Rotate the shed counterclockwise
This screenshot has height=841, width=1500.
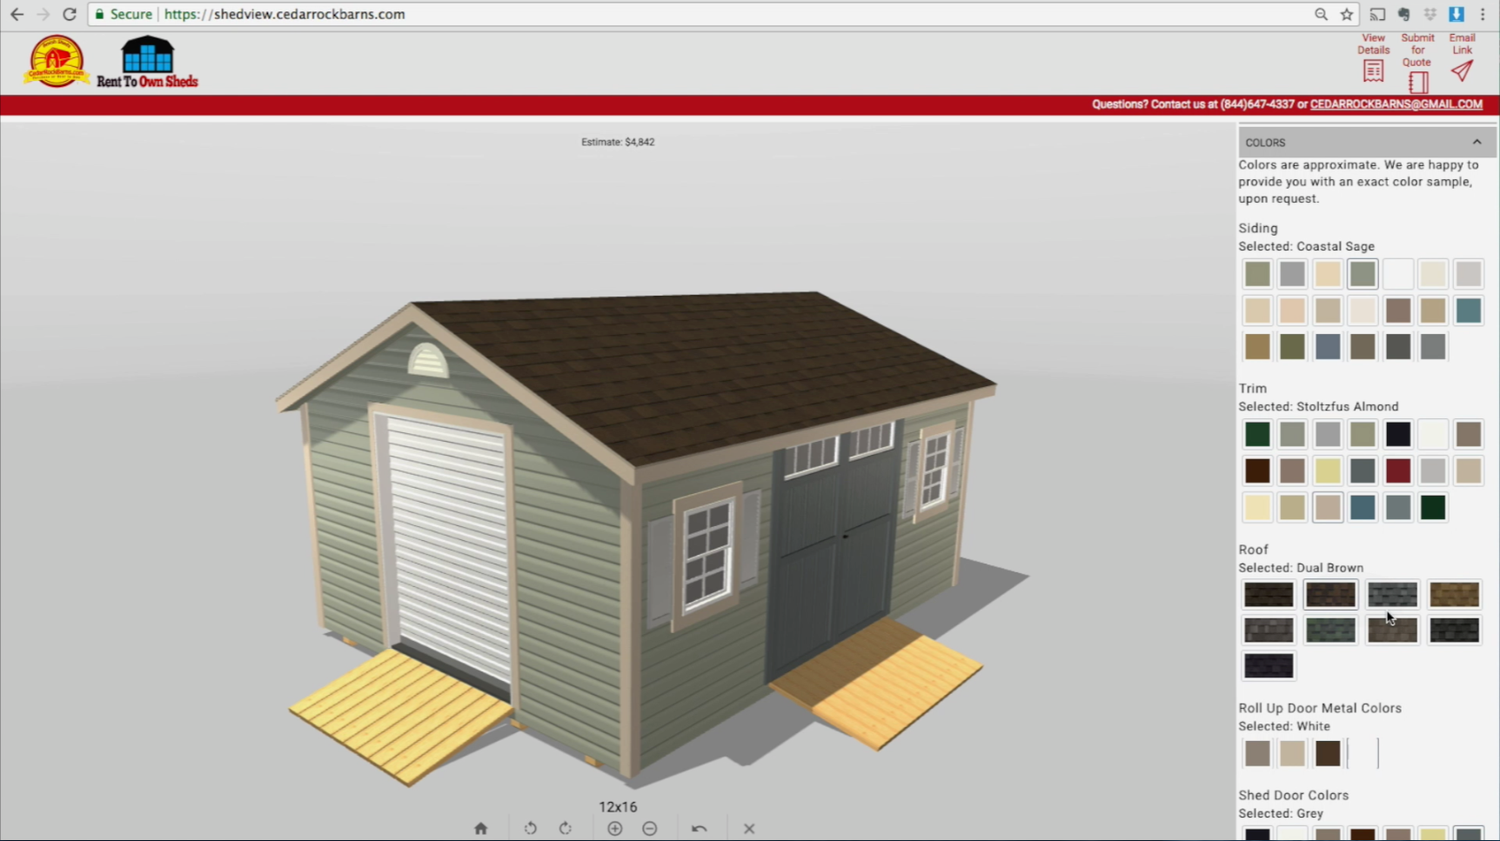click(530, 828)
